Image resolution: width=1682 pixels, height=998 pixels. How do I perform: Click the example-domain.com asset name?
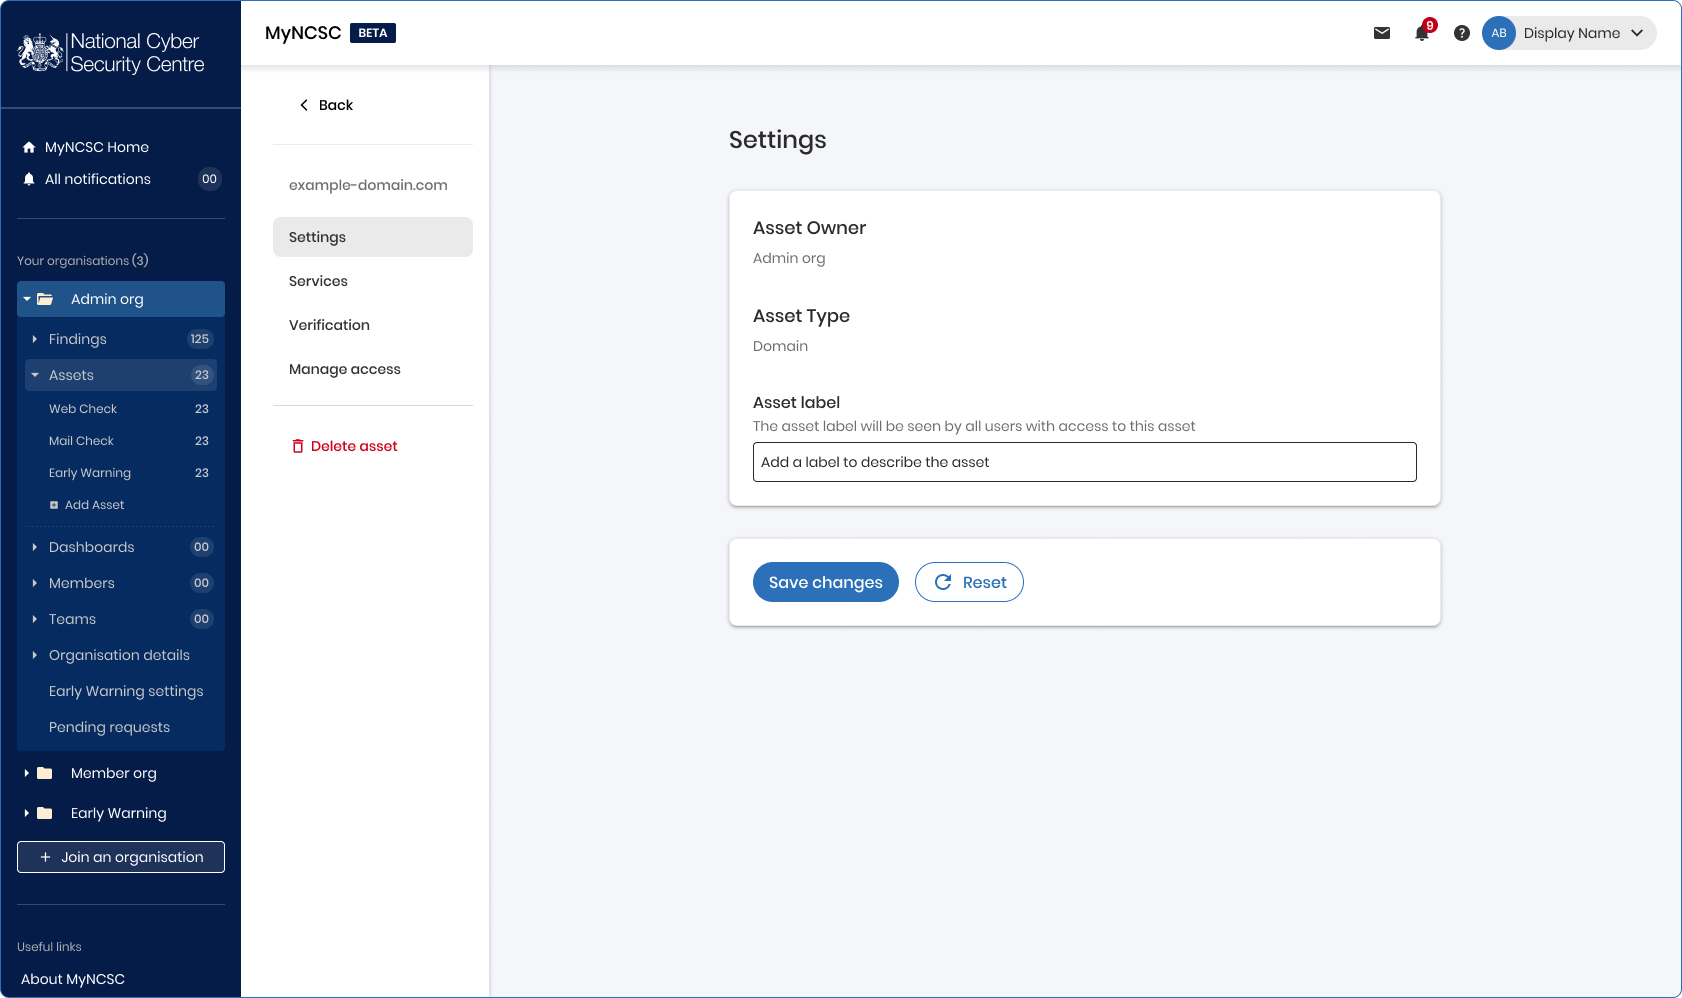(x=368, y=185)
